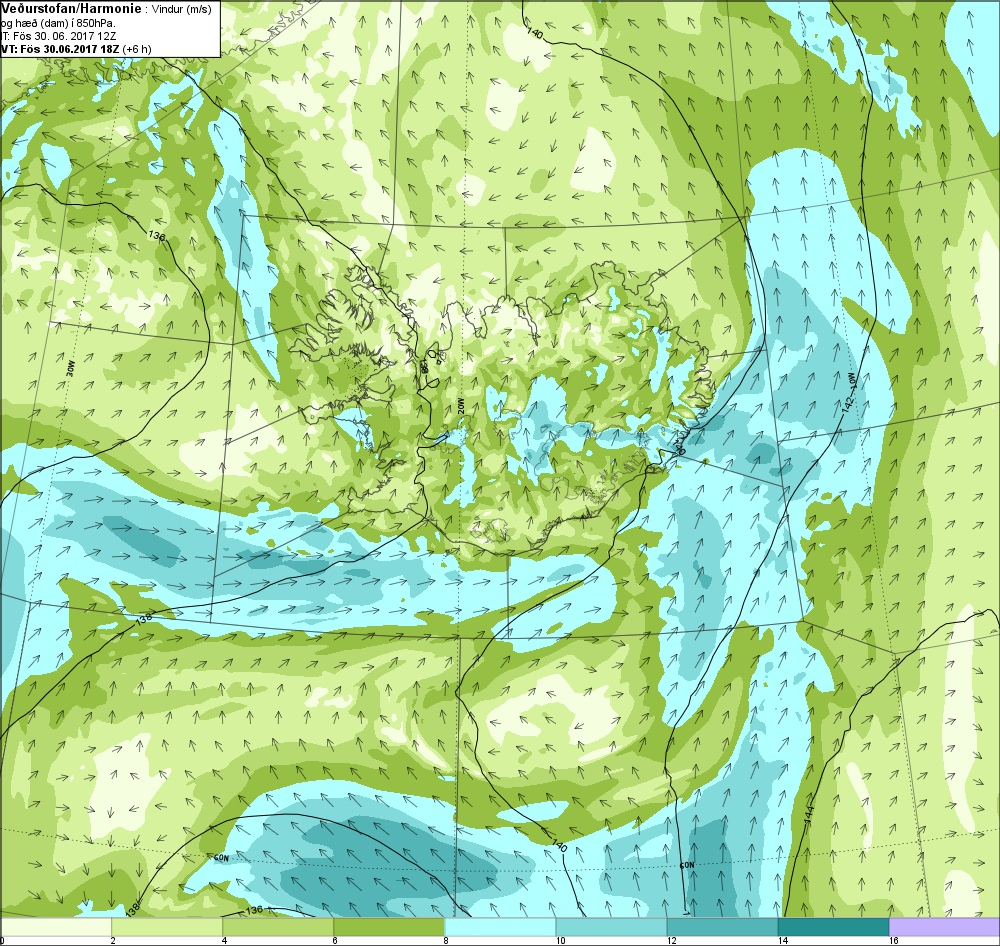Choose the purple legend swatch above 16 m/s

(945, 926)
